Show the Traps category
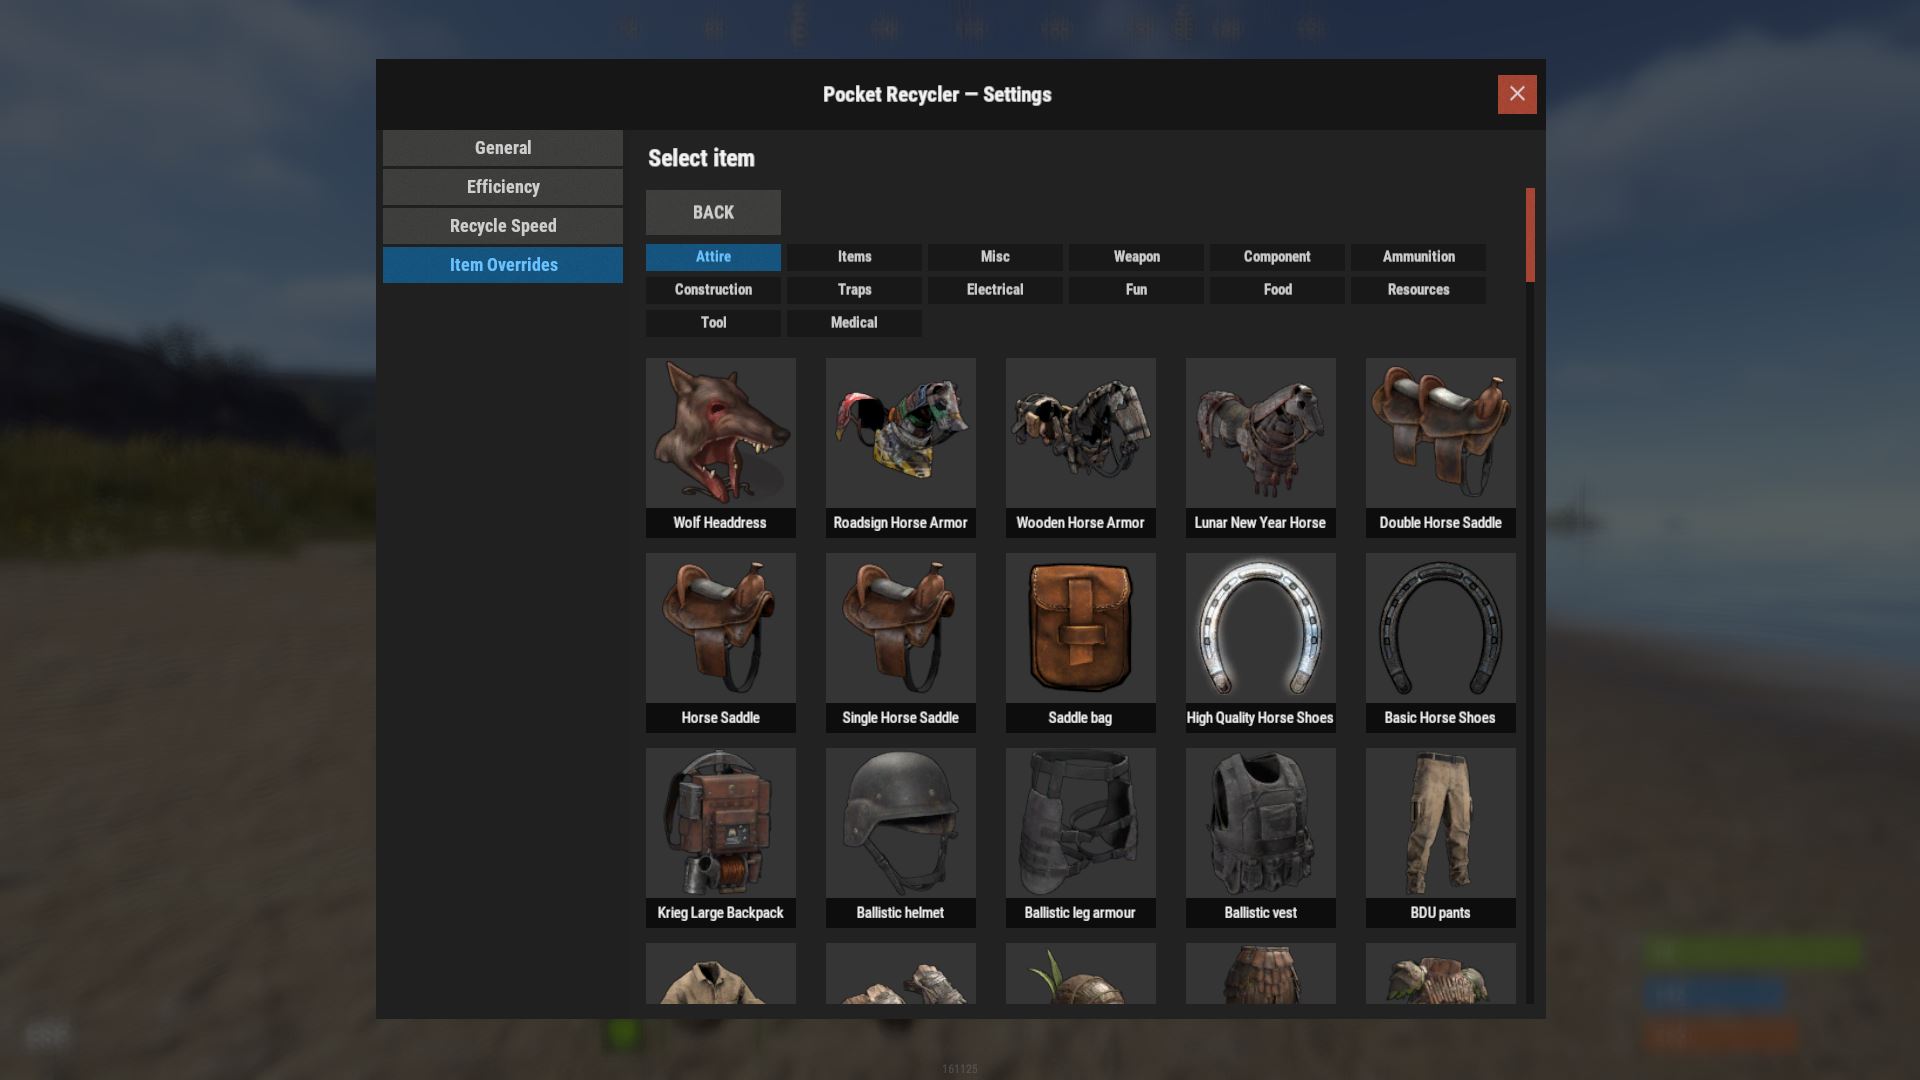The width and height of the screenshot is (1920, 1080). point(854,290)
